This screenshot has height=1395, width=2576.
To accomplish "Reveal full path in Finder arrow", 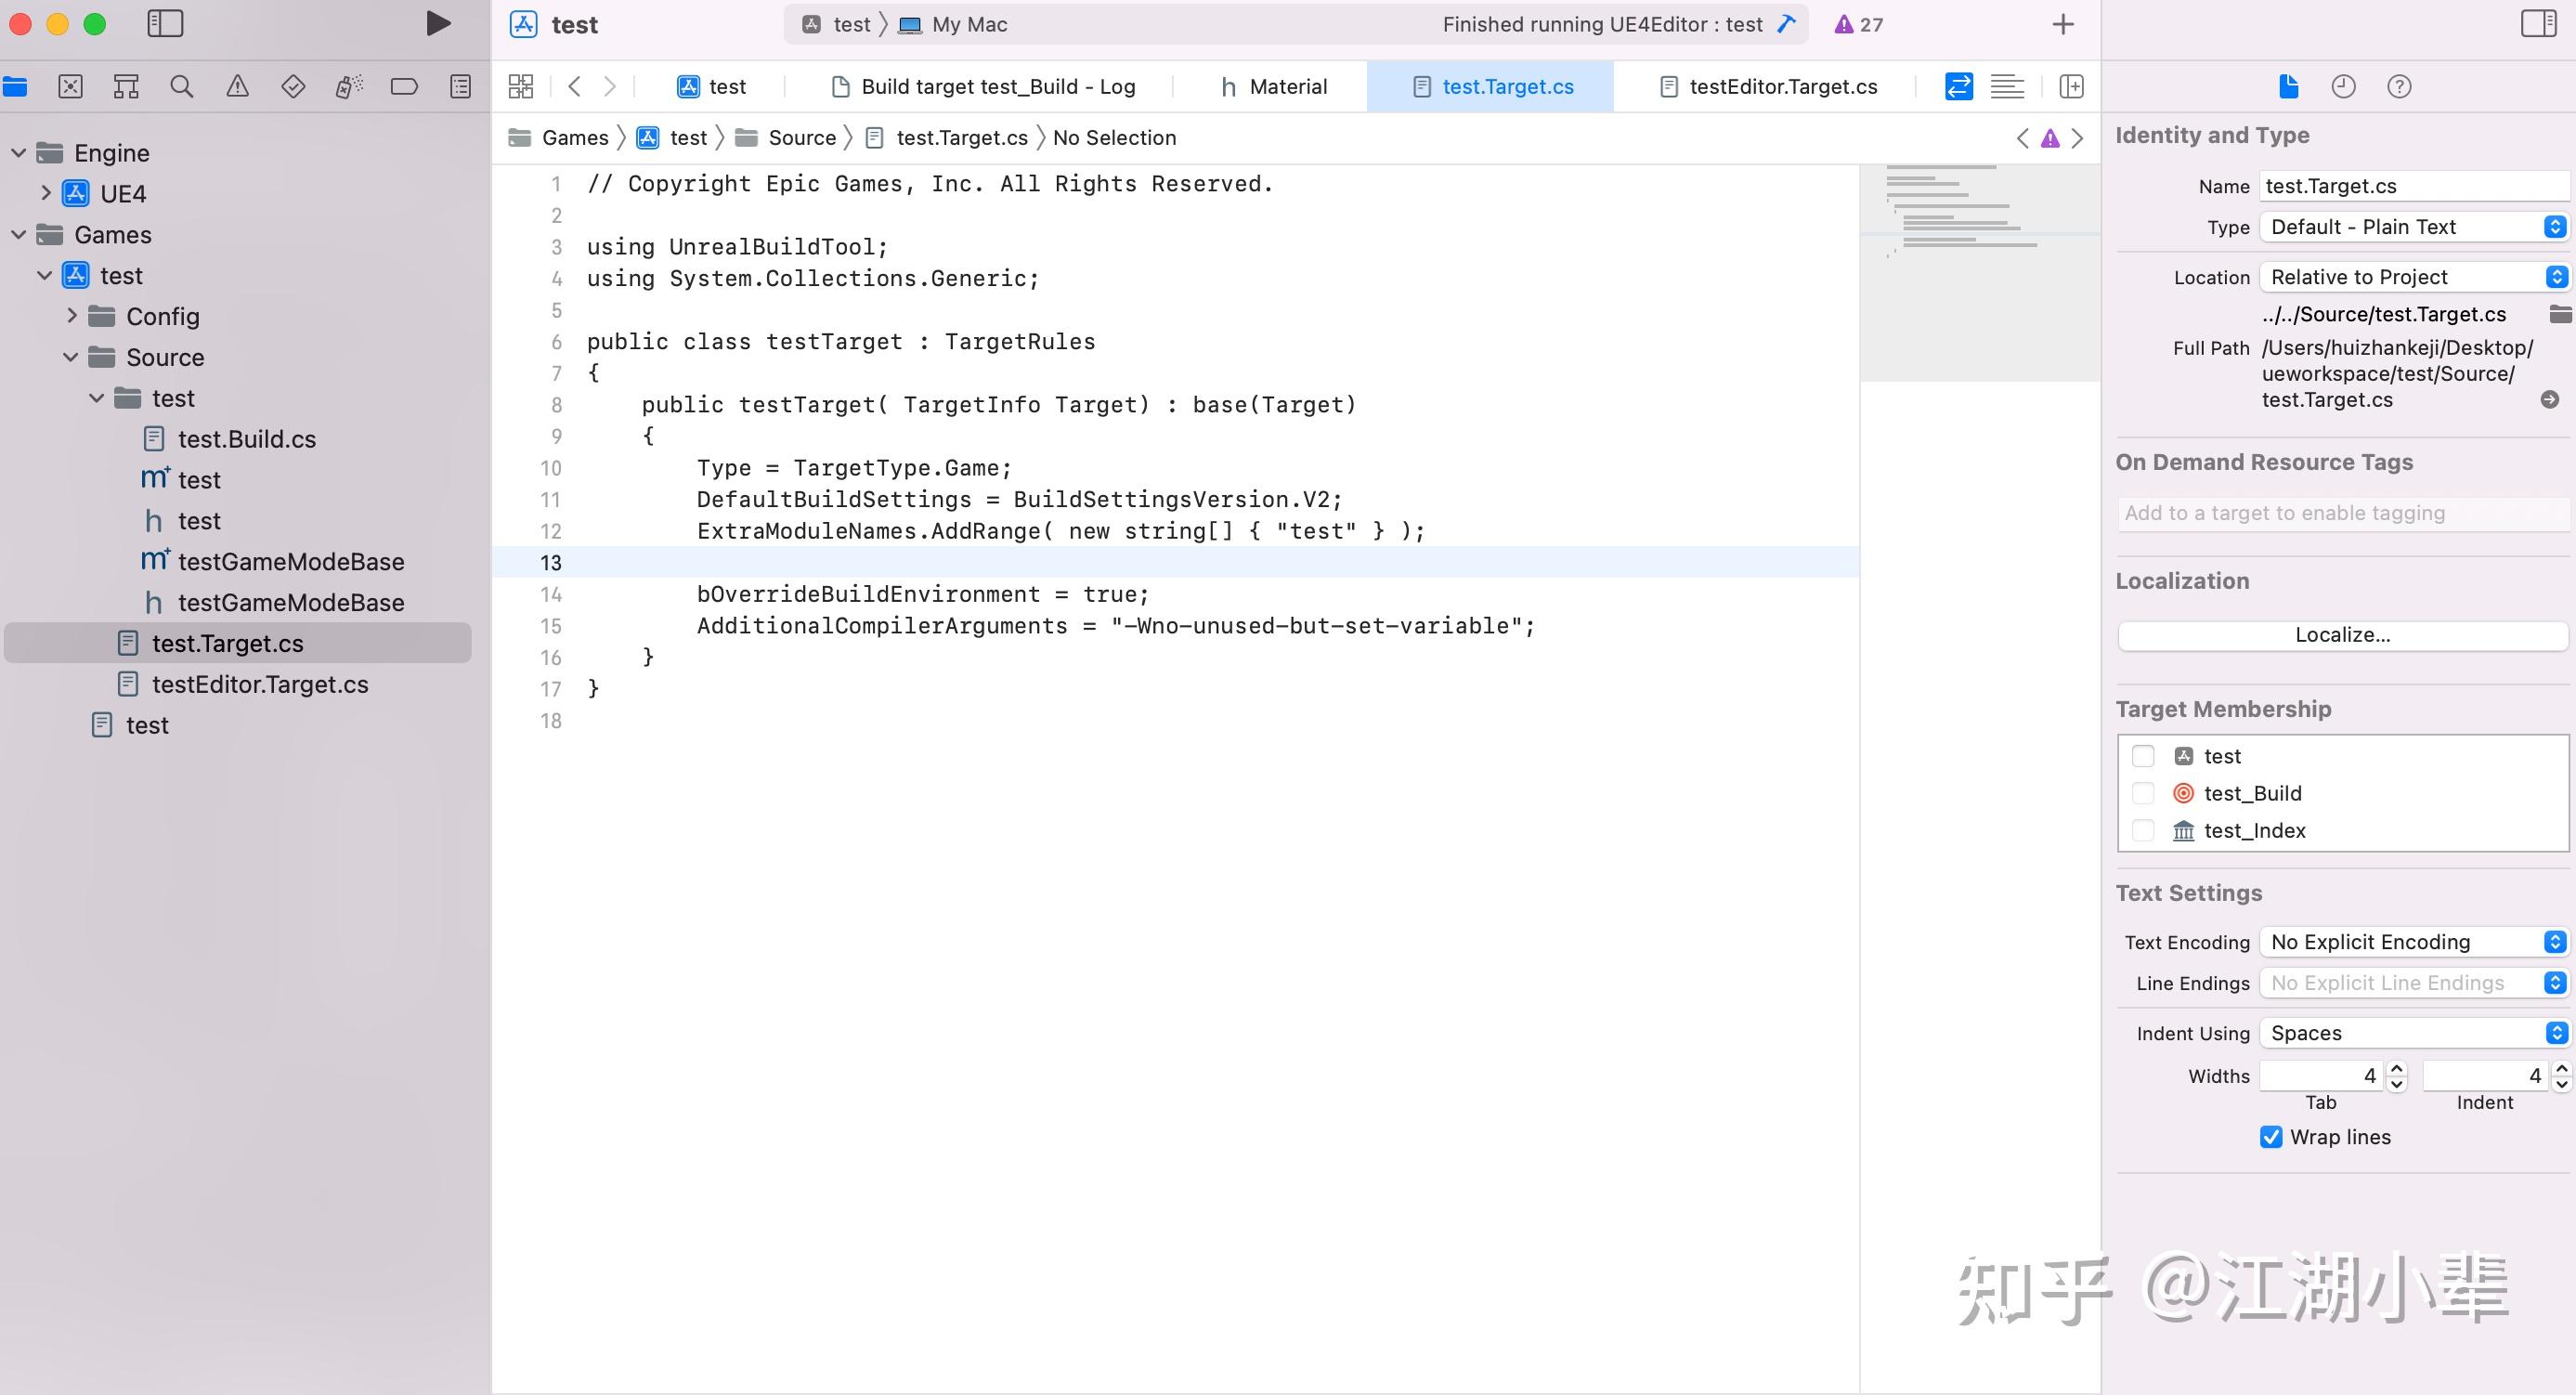I will [2549, 400].
